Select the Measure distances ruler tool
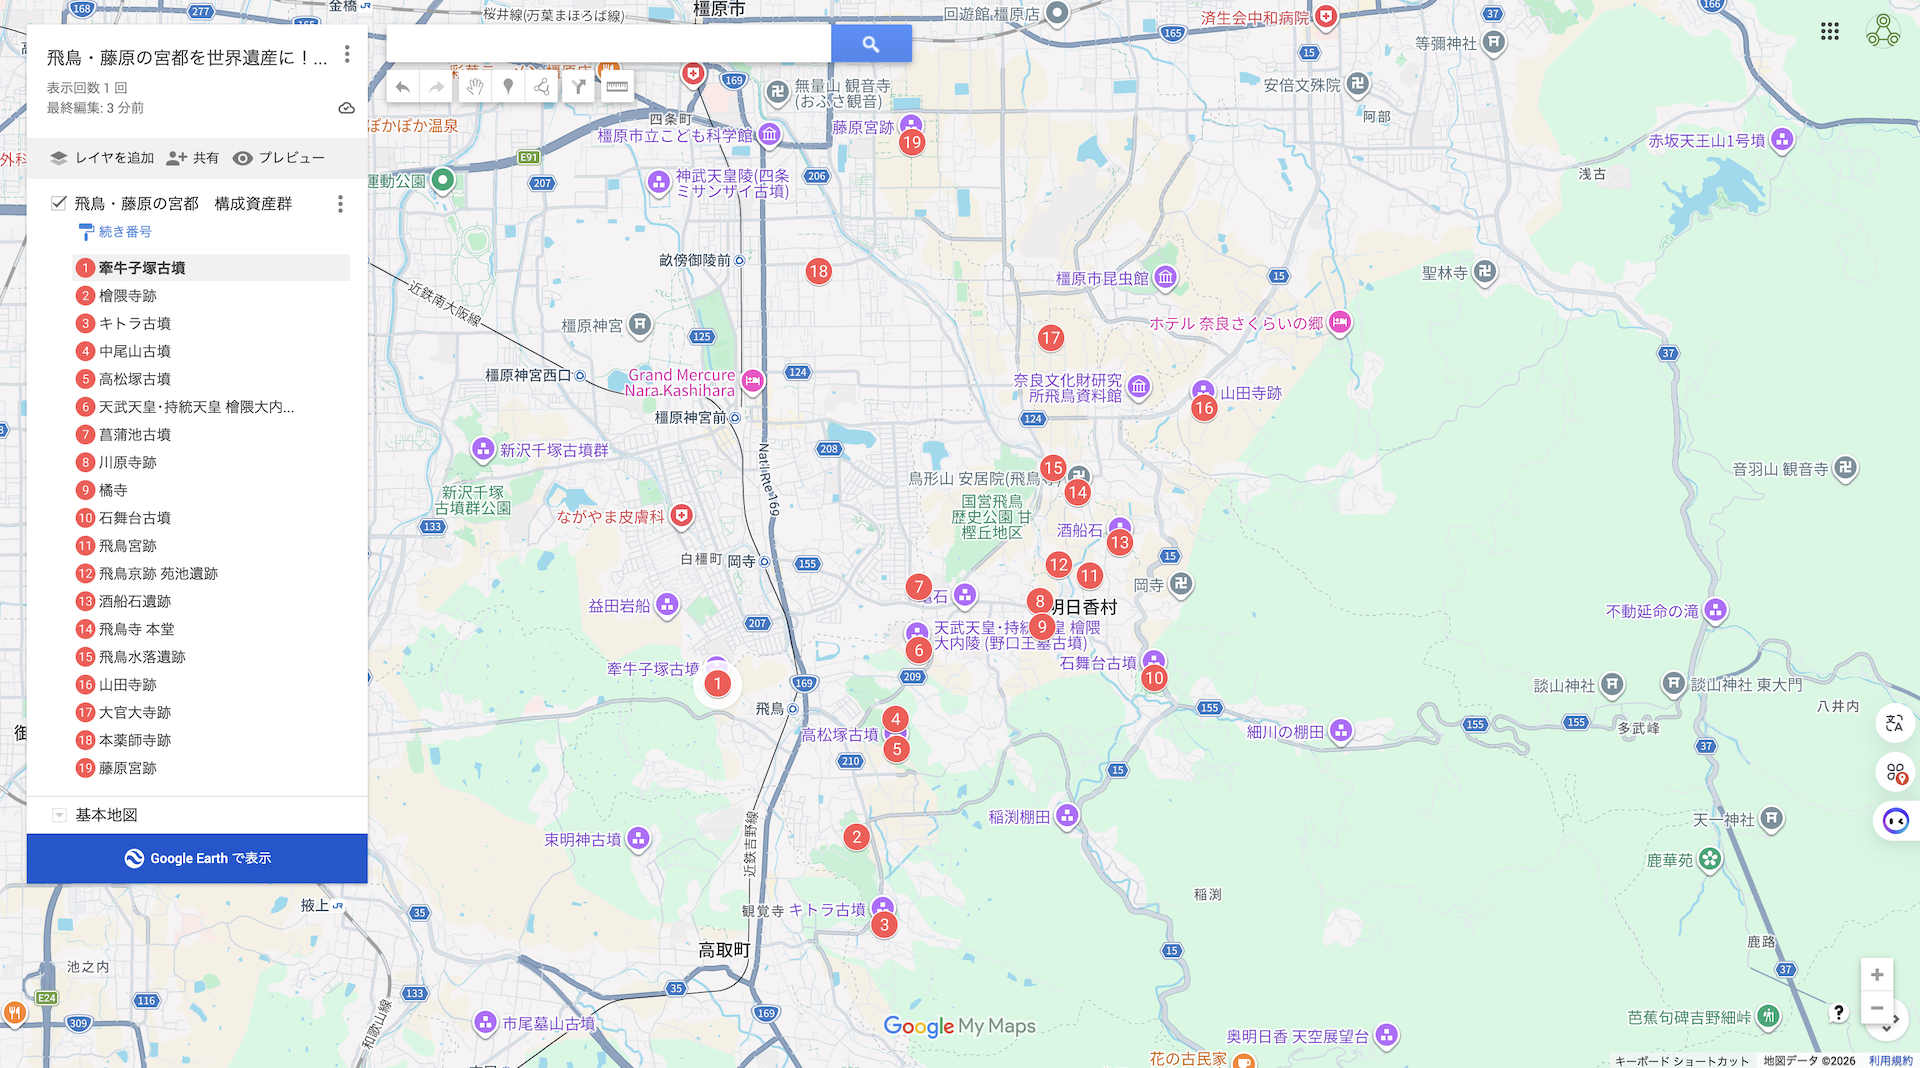This screenshot has height=1068, width=1920. click(617, 87)
